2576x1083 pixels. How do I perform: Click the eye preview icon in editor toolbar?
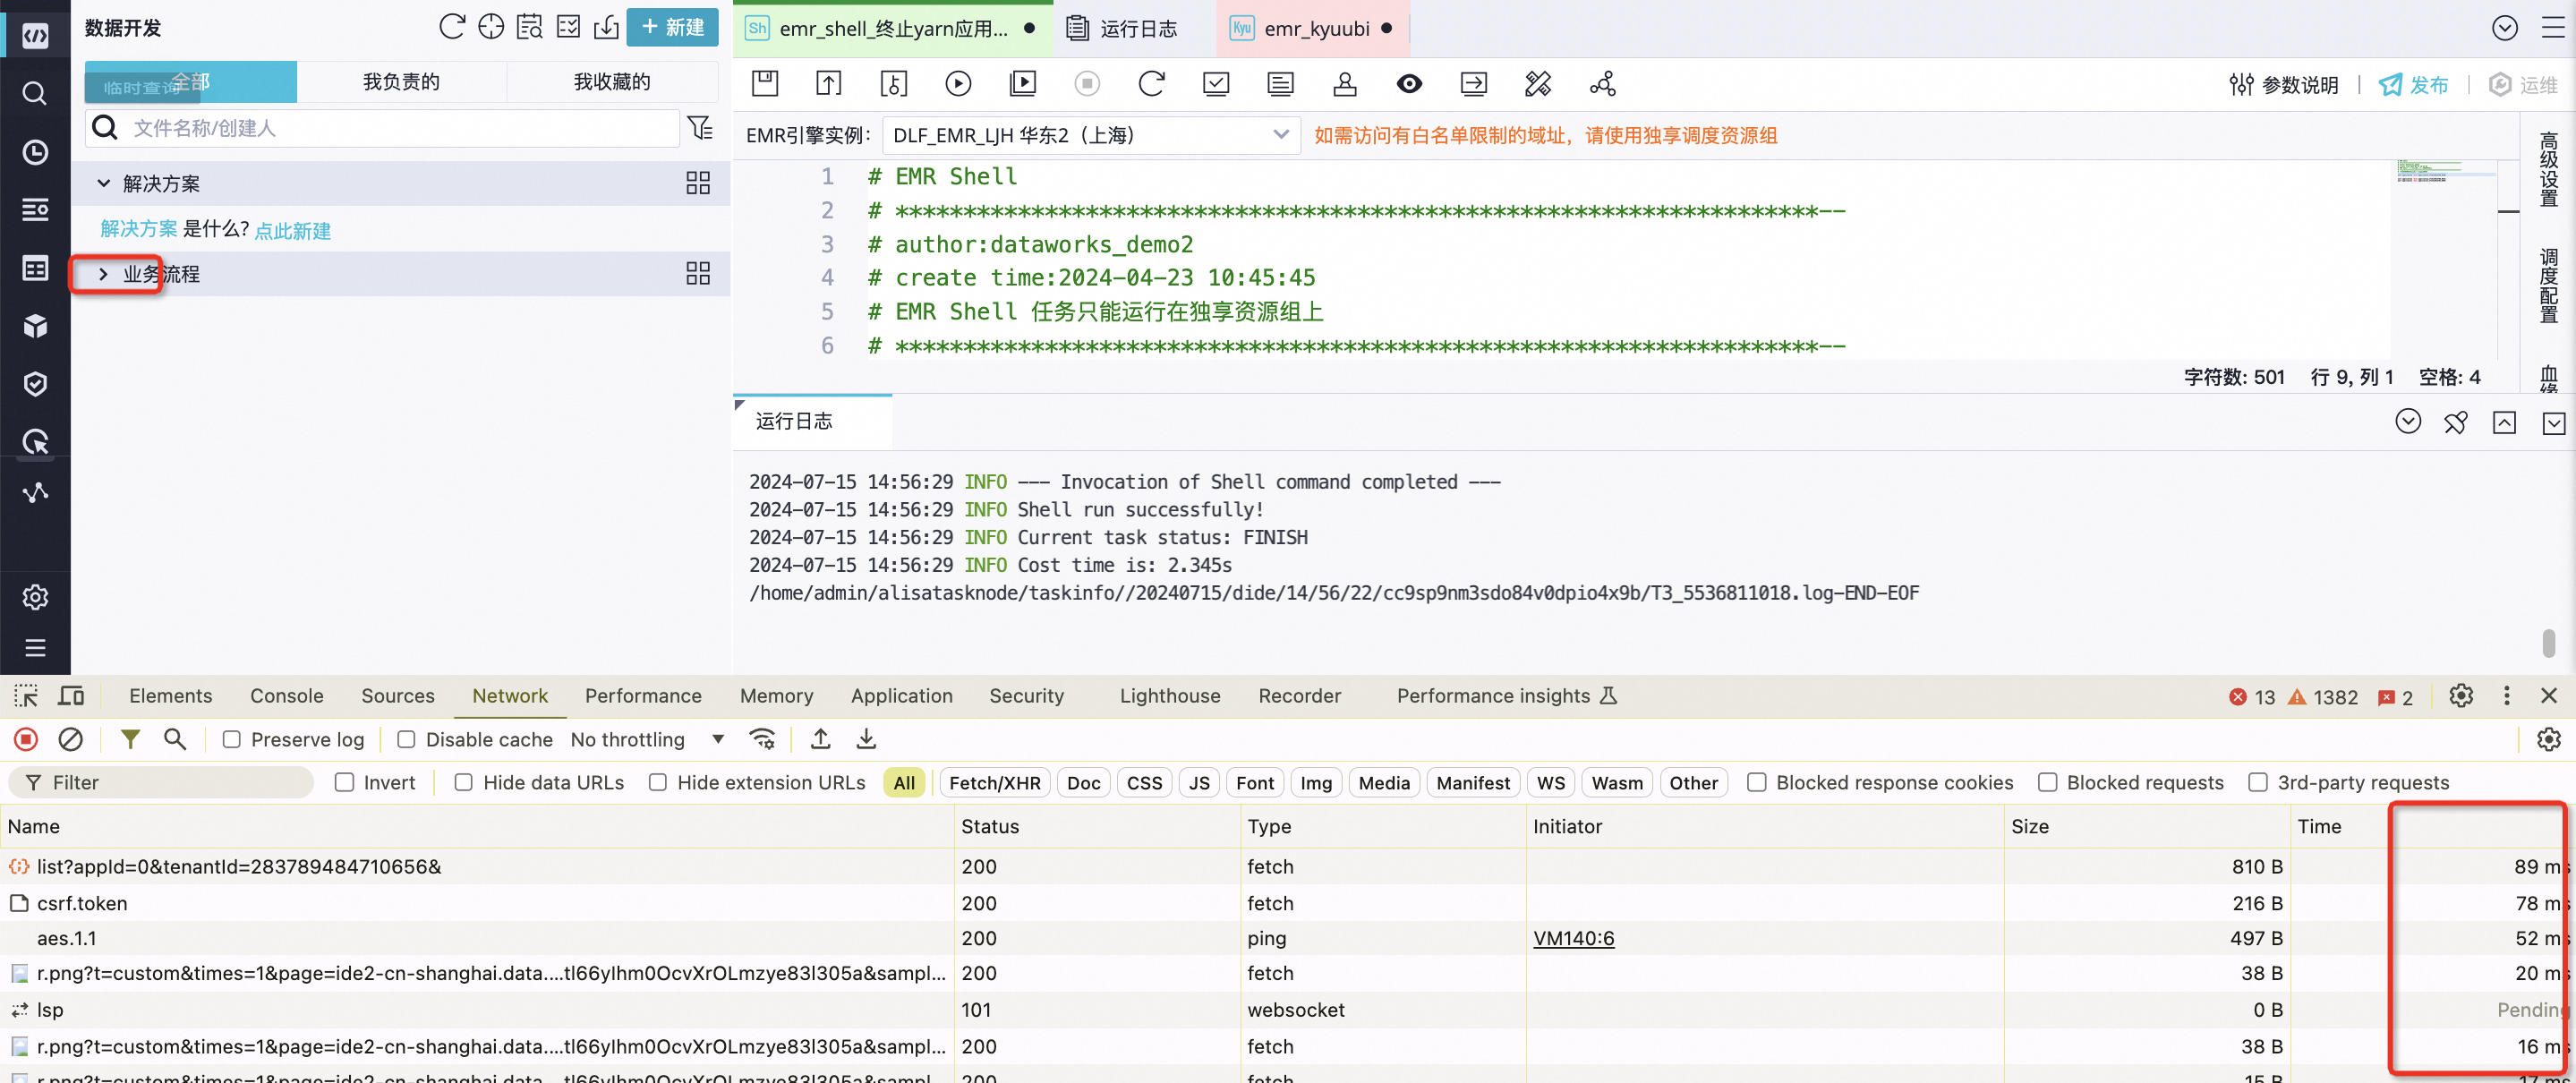pyautogui.click(x=1409, y=84)
